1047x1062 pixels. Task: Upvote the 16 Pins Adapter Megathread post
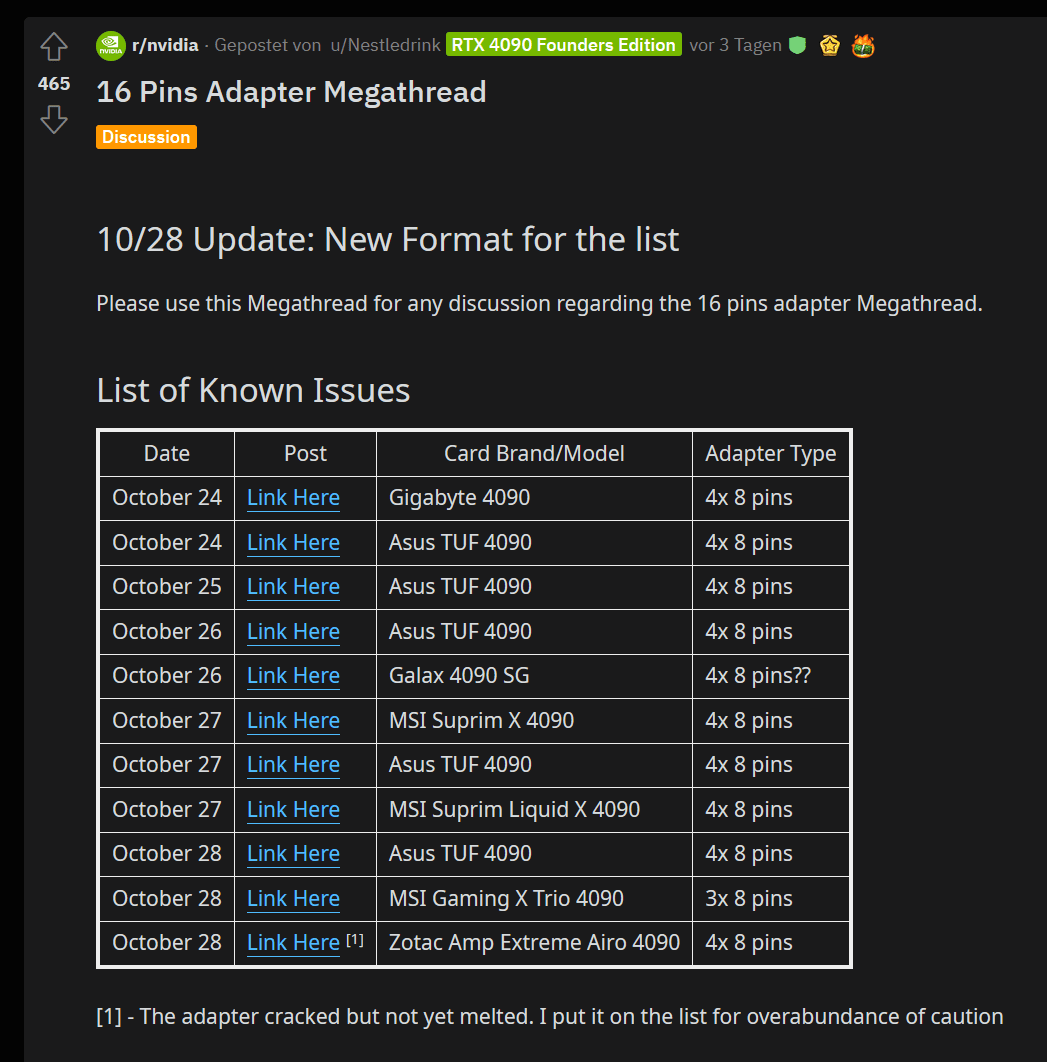click(54, 47)
